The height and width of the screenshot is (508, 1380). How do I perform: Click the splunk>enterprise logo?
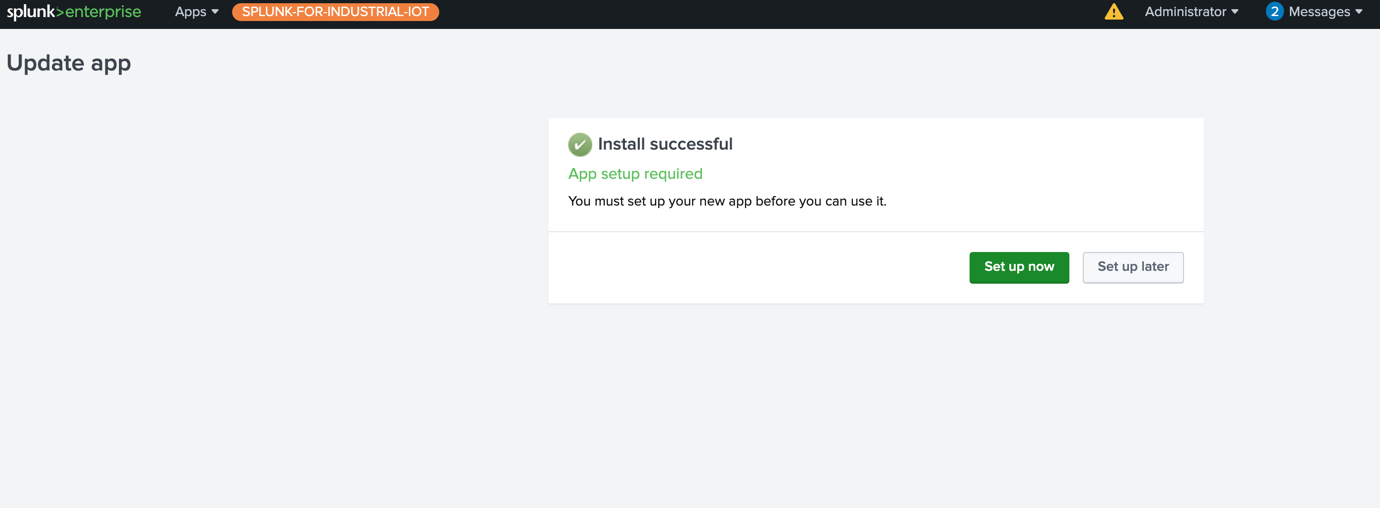[x=73, y=12]
